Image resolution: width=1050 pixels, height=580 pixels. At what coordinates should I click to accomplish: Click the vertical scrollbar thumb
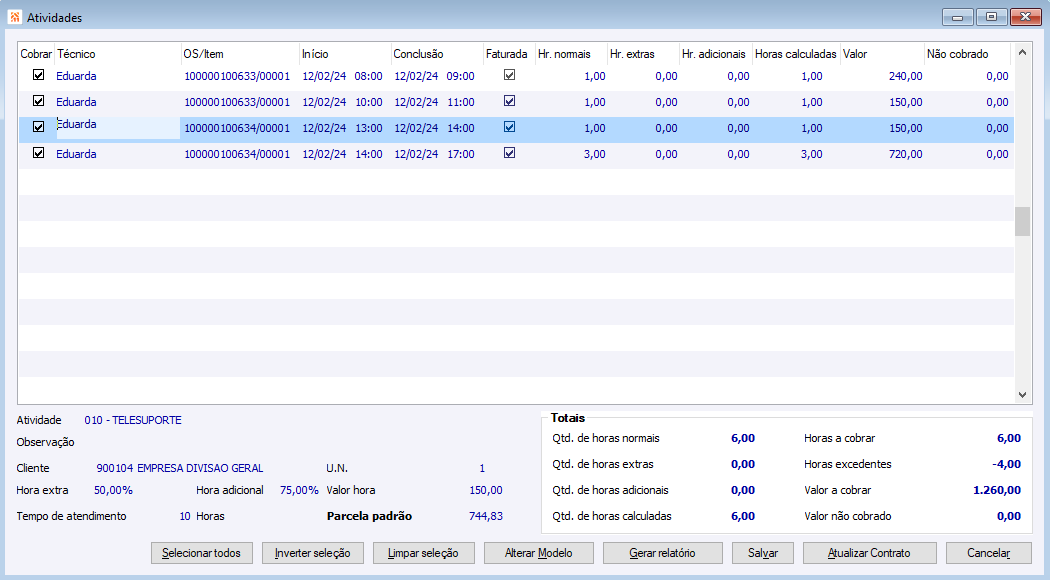pos(1022,221)
